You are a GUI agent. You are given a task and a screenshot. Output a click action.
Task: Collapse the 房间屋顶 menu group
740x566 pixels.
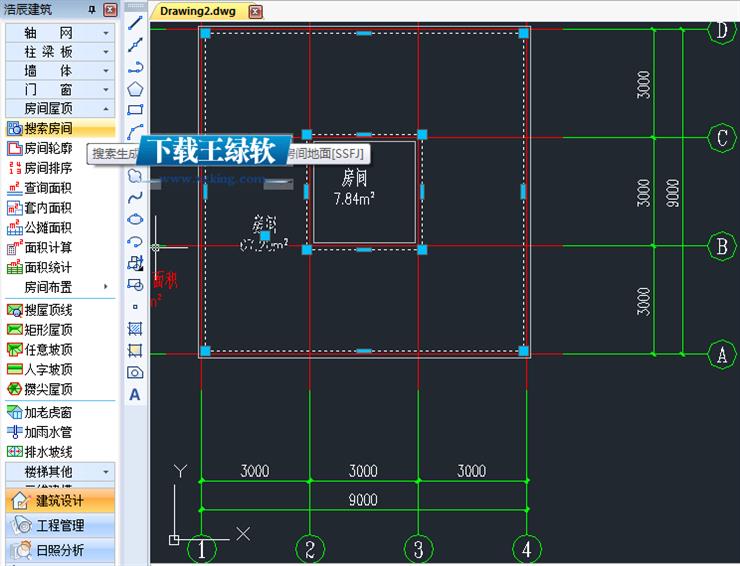coord(60,108)
